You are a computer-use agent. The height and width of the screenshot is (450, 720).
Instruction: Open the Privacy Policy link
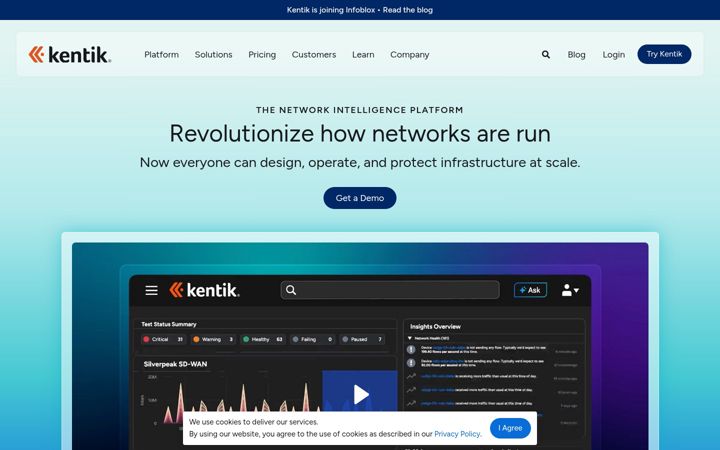pos(457,434)
